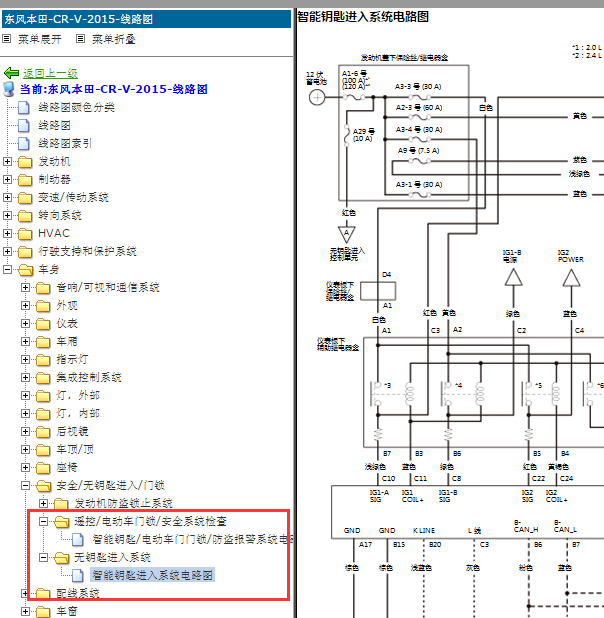Select the 行驶支持和保护系统 tree label
Viewport: 604px width, 618px height.
pyautogui.click(x=88, y=251)
